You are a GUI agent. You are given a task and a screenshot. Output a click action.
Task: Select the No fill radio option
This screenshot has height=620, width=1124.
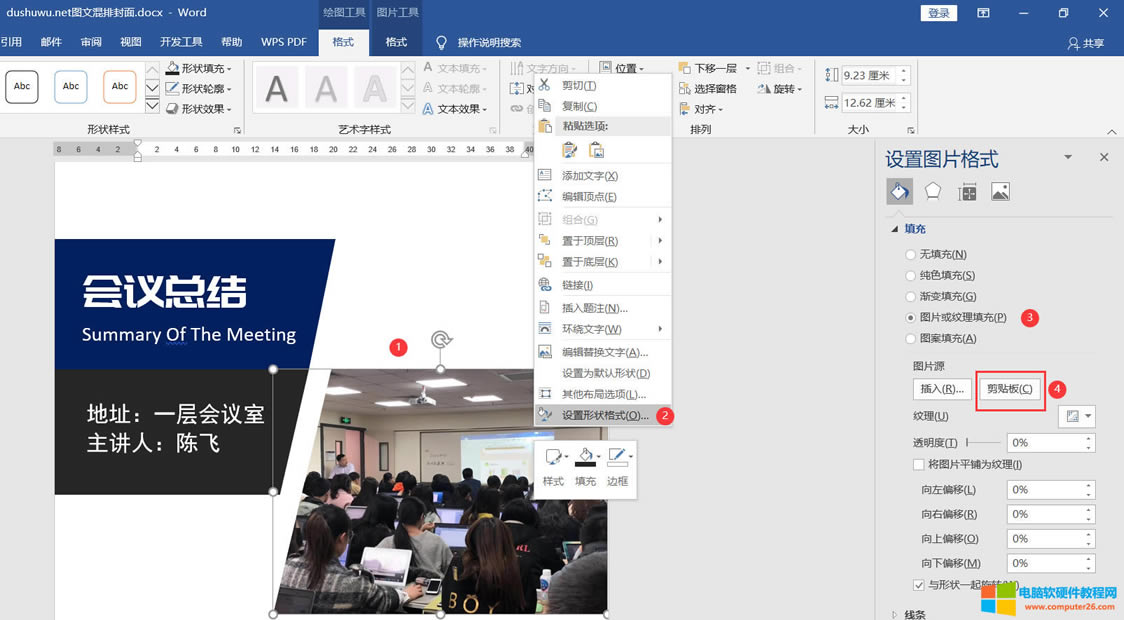point(910,254)
